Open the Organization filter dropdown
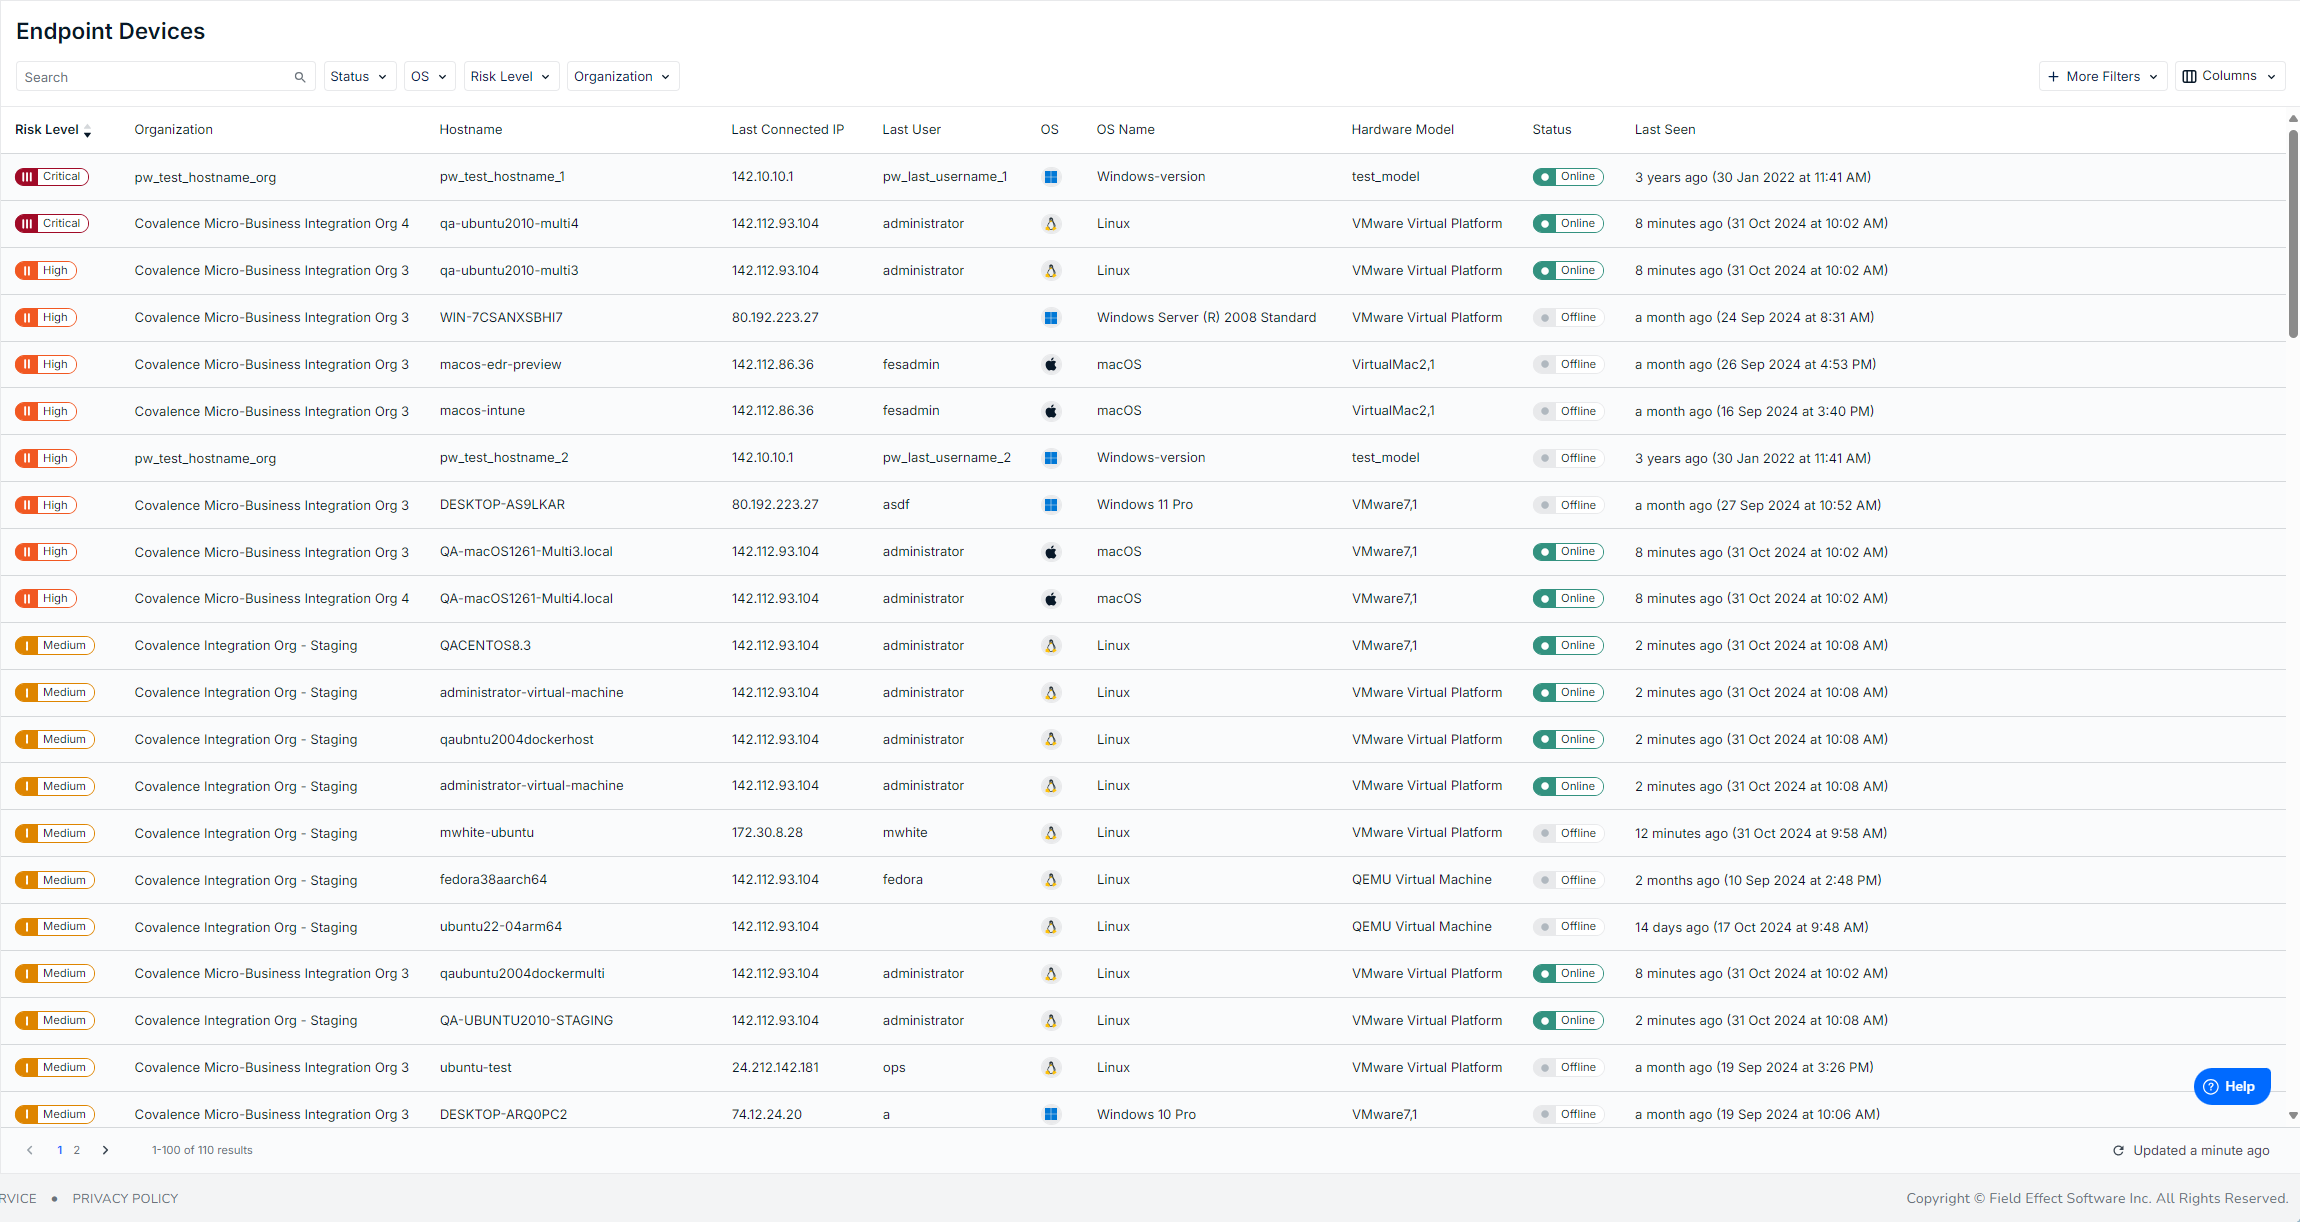The image size is (2300, 1222). (x=622, y=77)
